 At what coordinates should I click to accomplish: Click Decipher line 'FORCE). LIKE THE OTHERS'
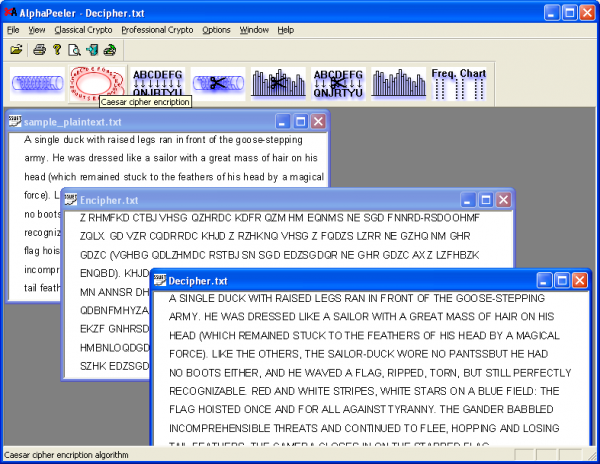point(359,354)
